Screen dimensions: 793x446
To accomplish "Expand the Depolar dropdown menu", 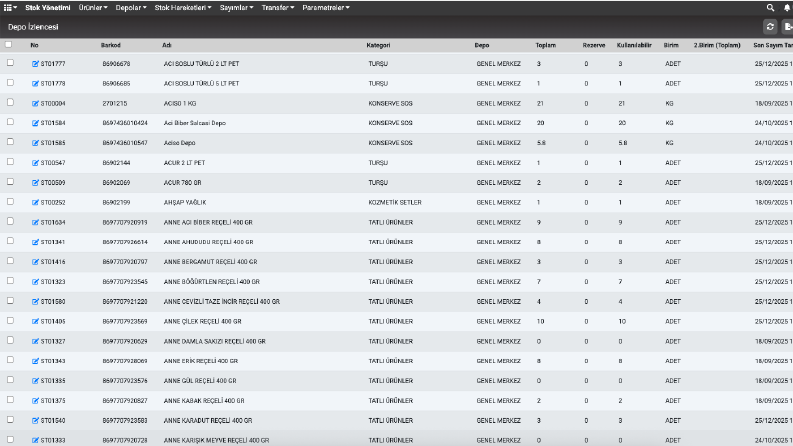I will [x=131, y=8].
